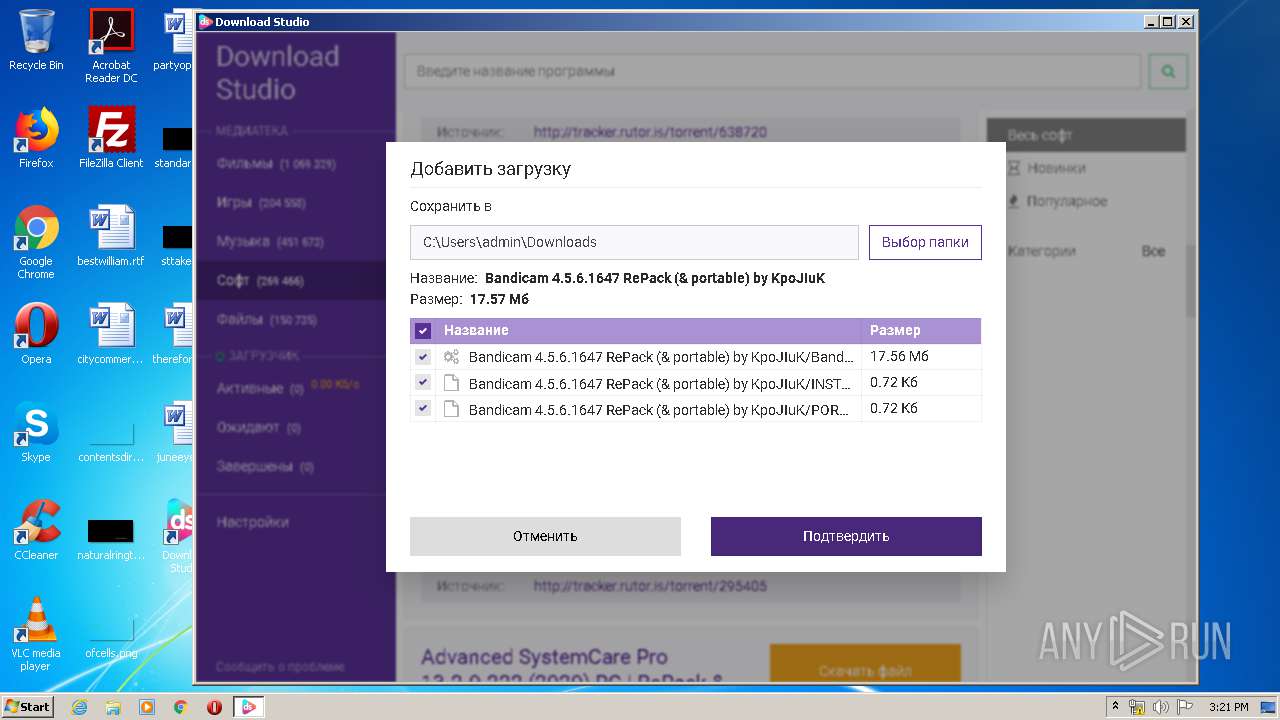Open Настройки in the sidebar
The width and height of the screenshot is (1280, 720).
(253, 522)
